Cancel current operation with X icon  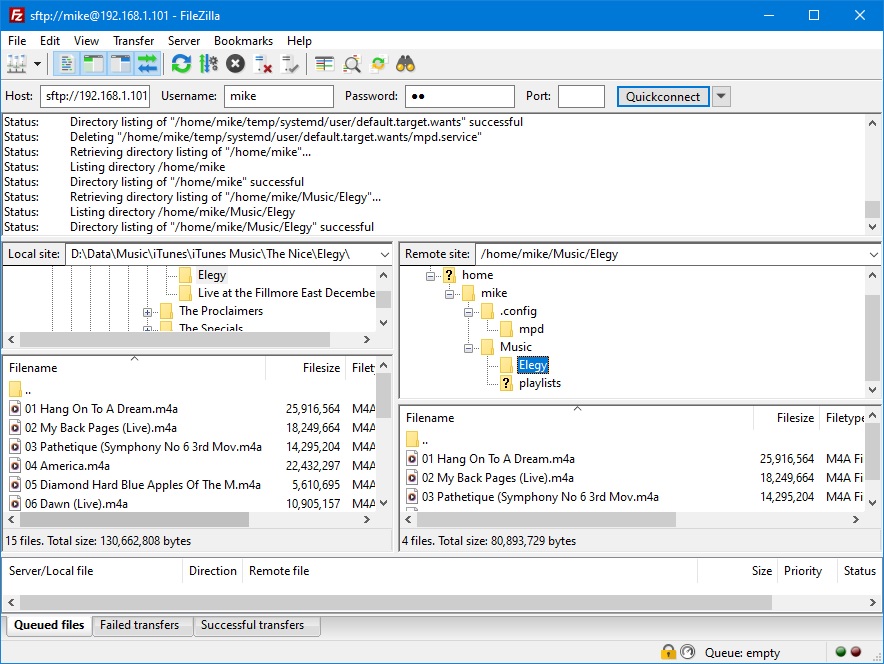(x=236, y=64)
